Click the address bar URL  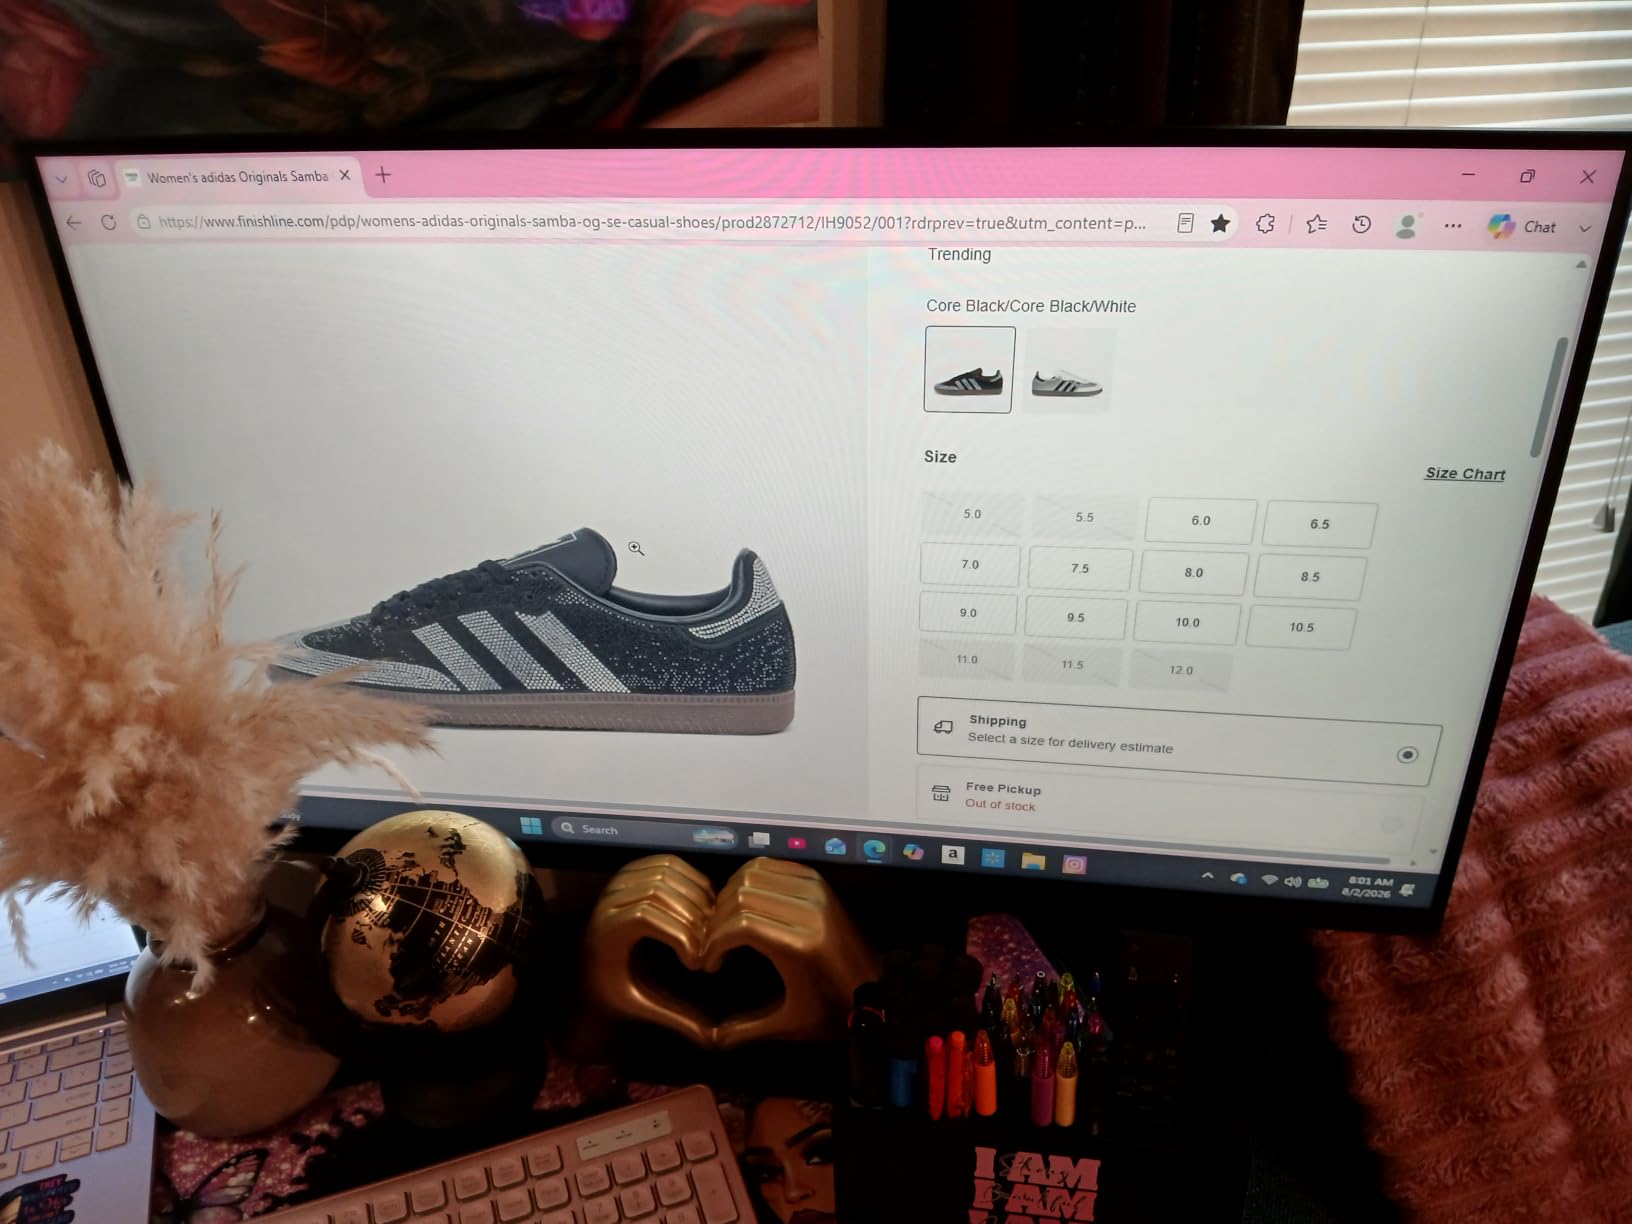coord(652,222)
